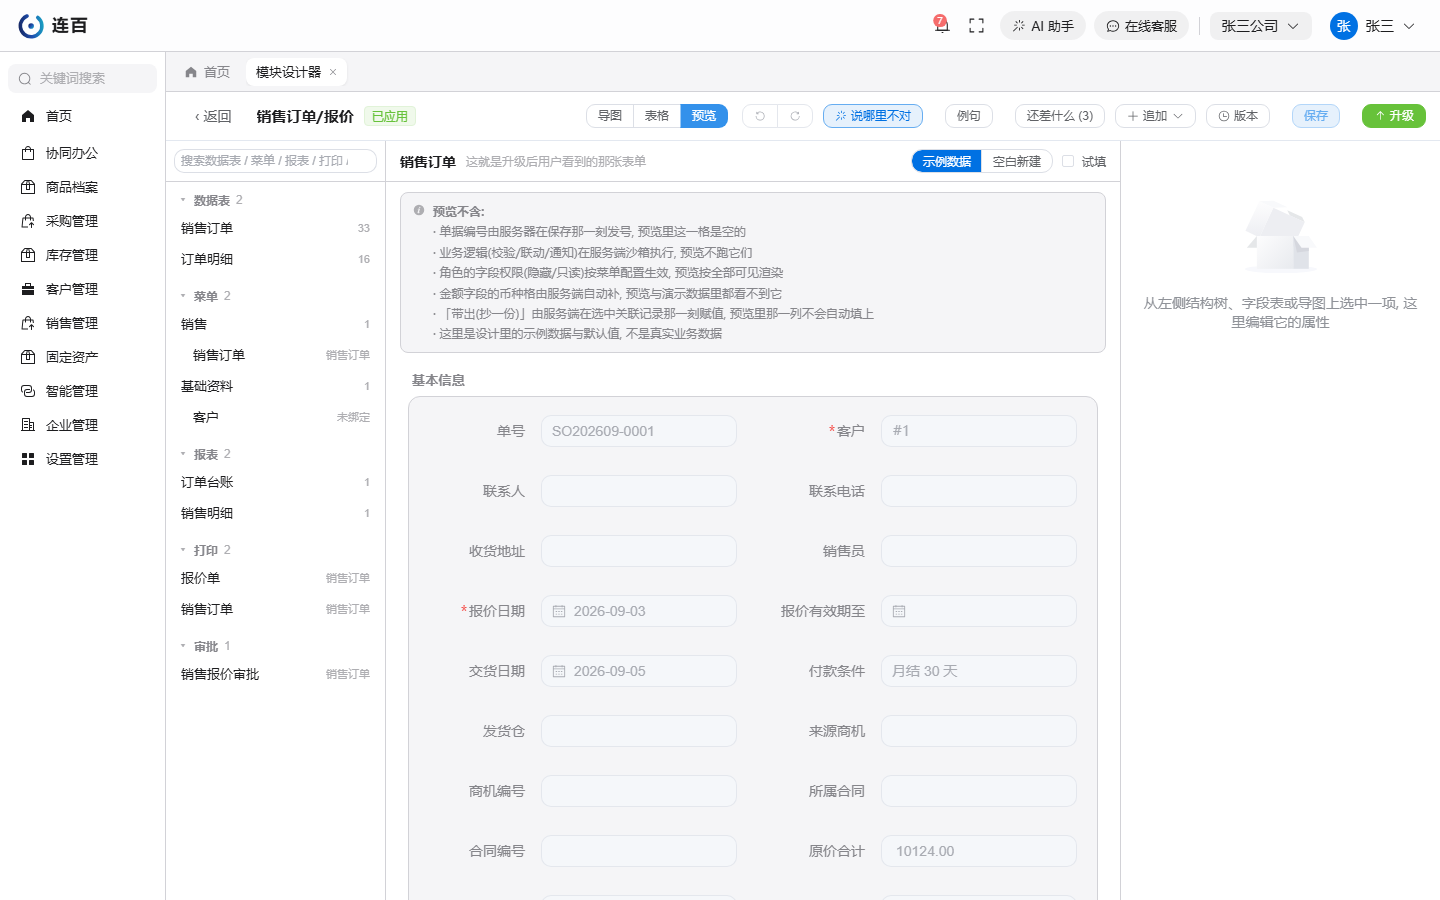Select the 客户 未绑定 menu row
This screenshot has width=1440, height=900.
275,417
